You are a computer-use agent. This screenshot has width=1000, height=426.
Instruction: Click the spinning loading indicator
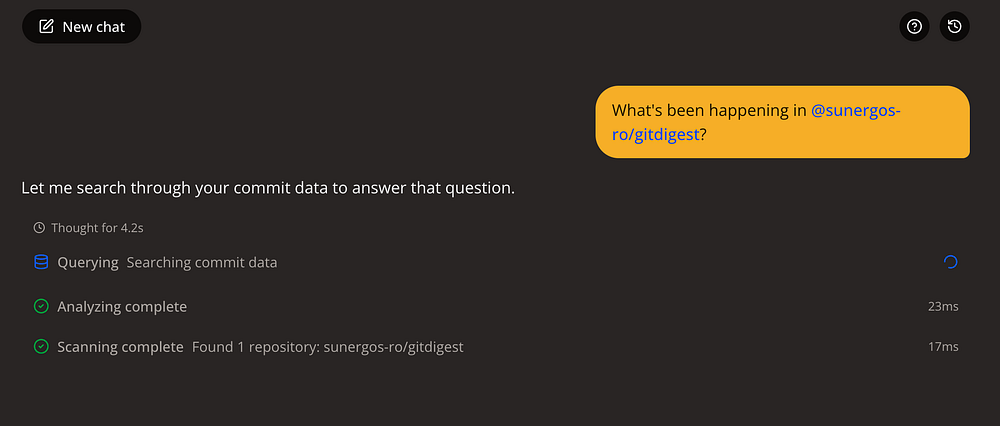coord(950,262)
